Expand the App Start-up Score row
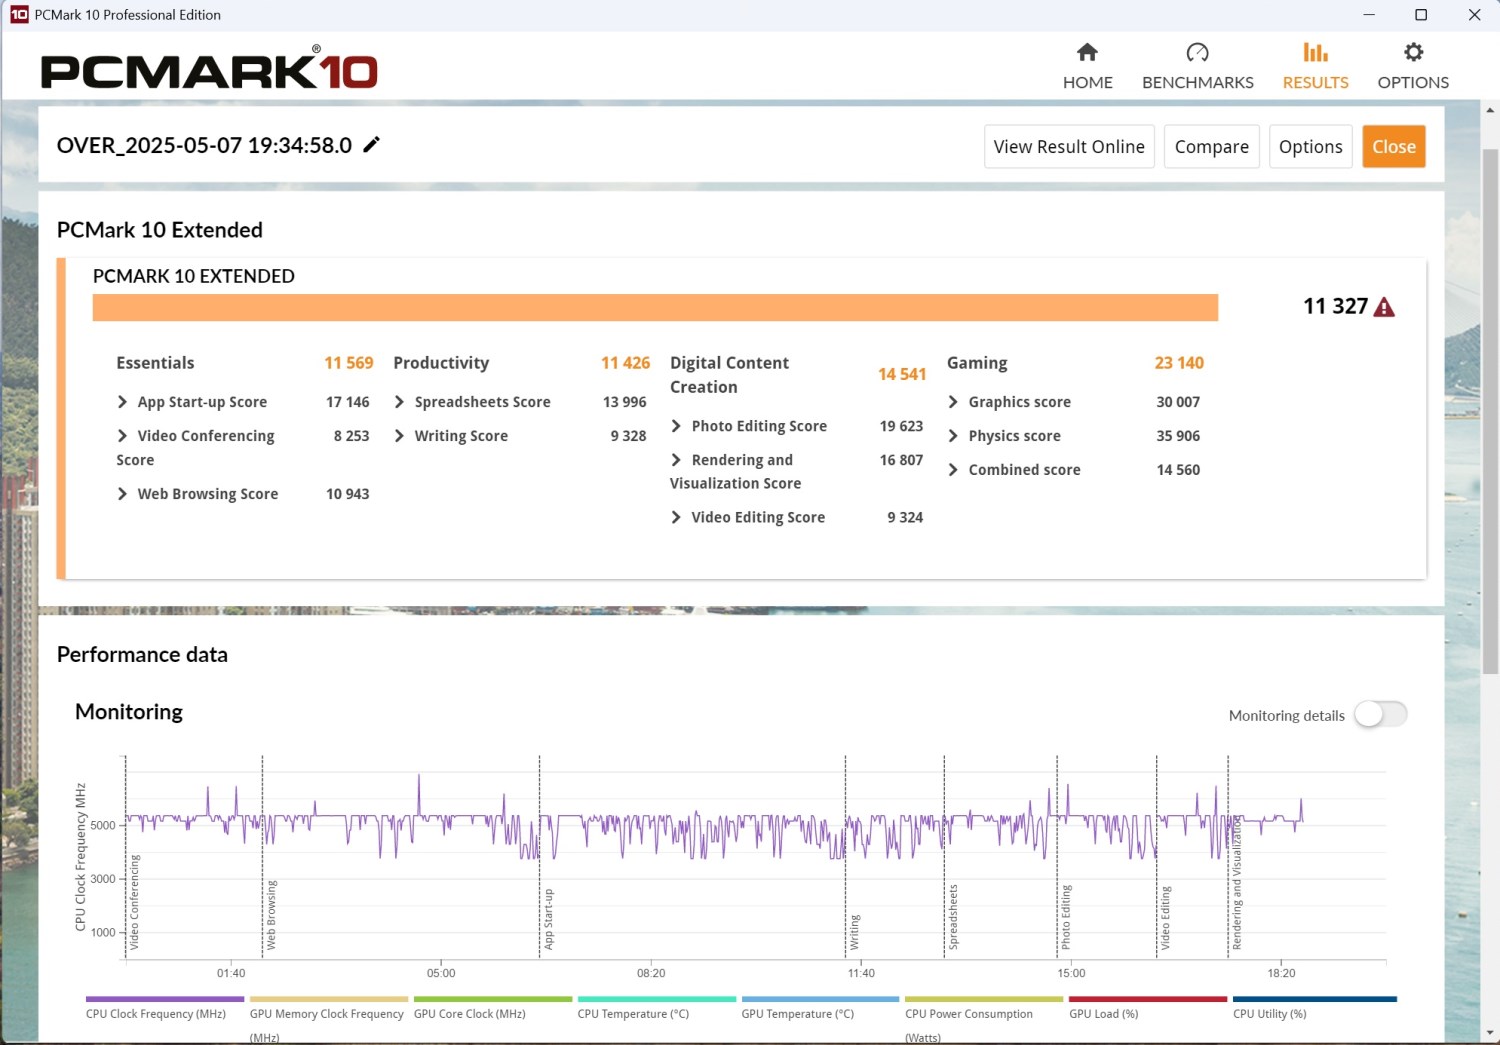 coord(123,402)
